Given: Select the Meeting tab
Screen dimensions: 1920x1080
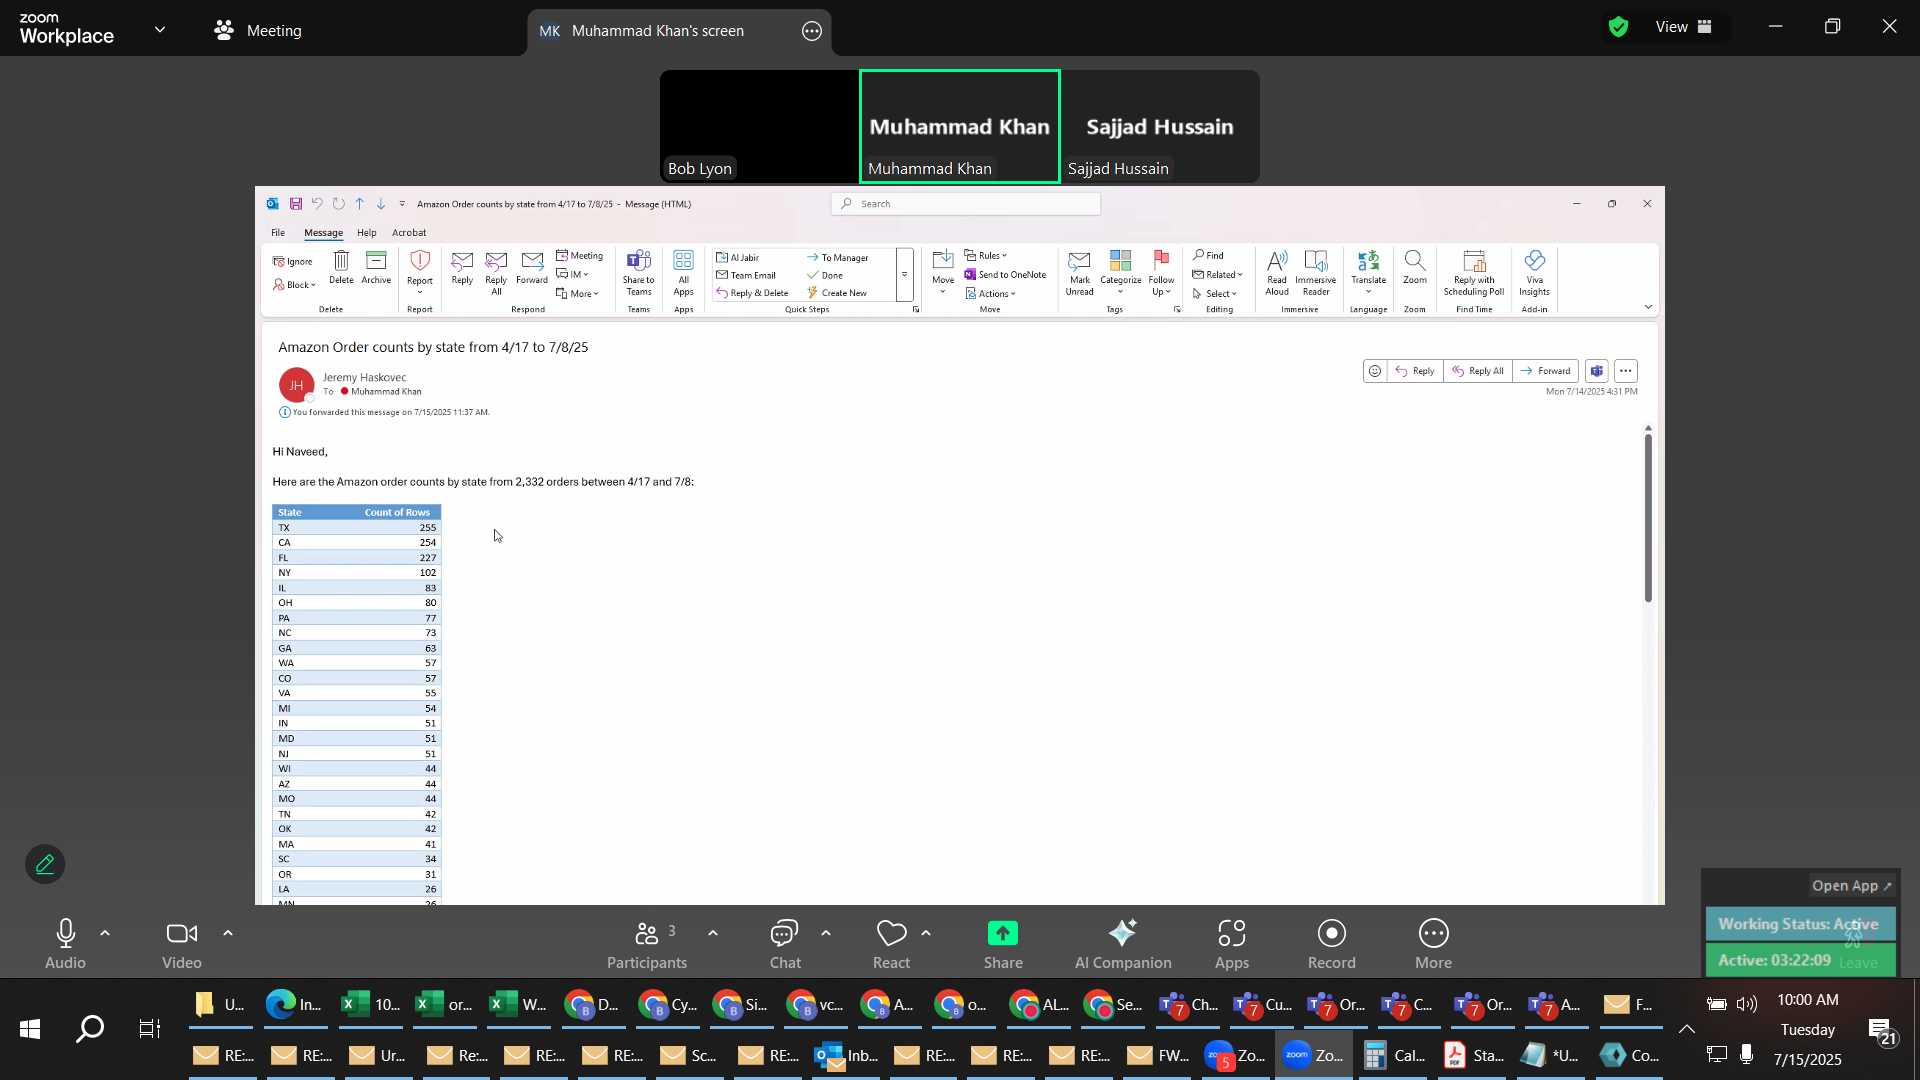Looking at the screenshot, I should (x=258, y=31).
